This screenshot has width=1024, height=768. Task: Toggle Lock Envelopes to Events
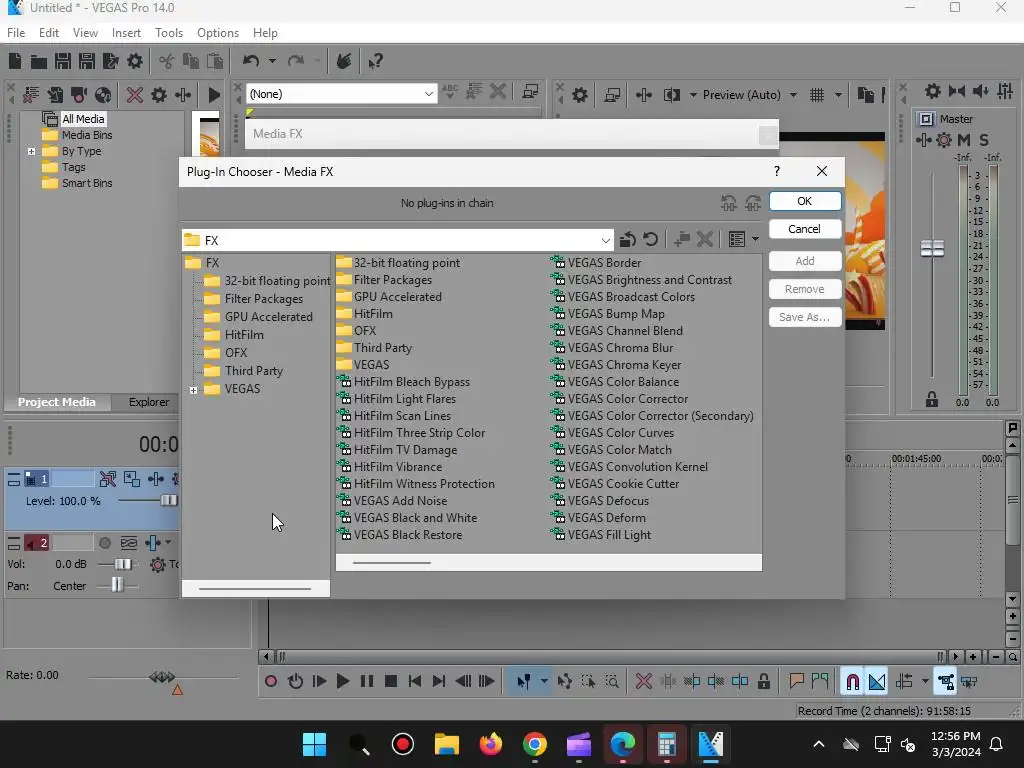click(x=946, y=682)
